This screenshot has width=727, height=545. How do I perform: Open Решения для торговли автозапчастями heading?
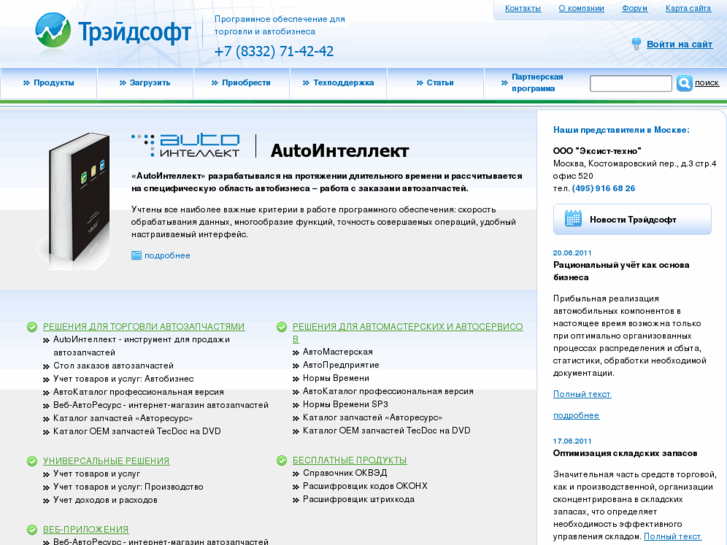click(144, 327)
